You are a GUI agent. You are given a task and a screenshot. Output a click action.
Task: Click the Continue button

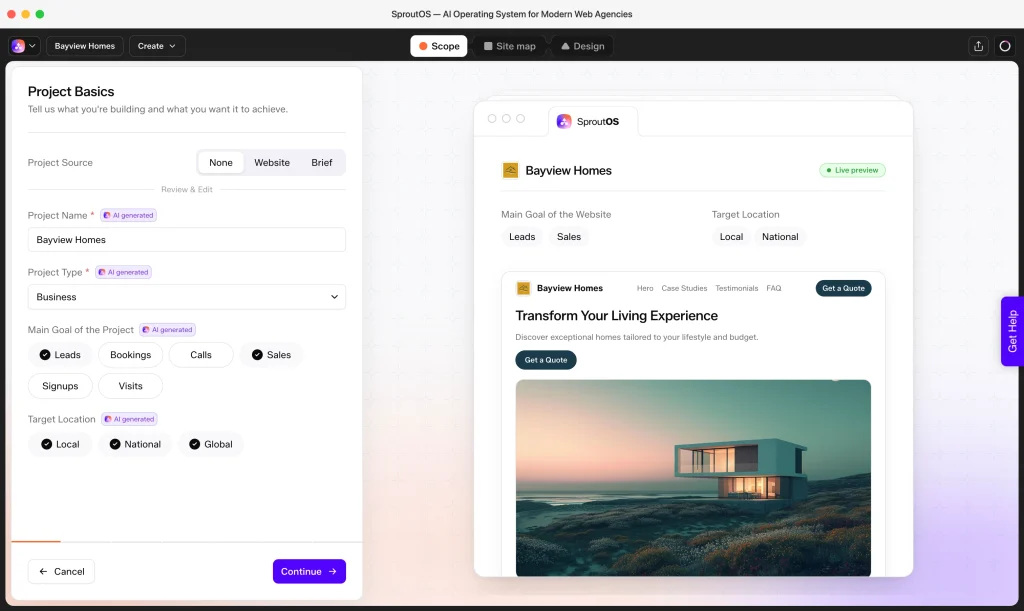(x=309, y=571)
